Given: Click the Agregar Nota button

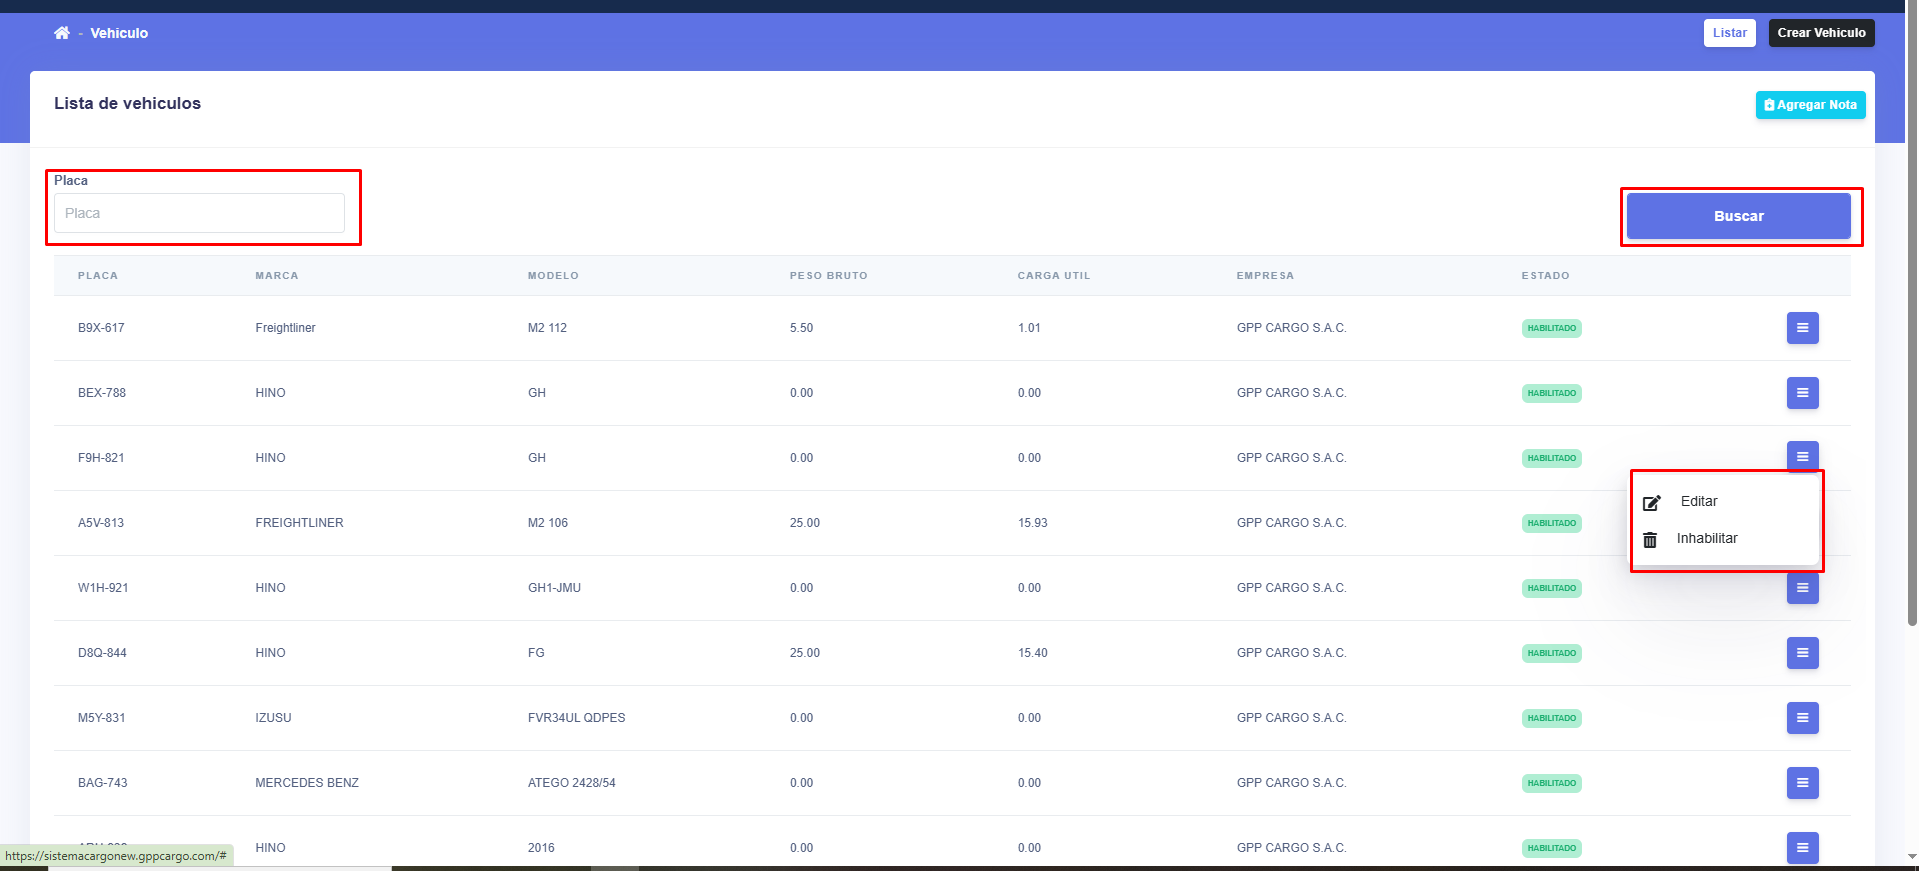Looking at the screenshot, I should tap(1810, 105).
